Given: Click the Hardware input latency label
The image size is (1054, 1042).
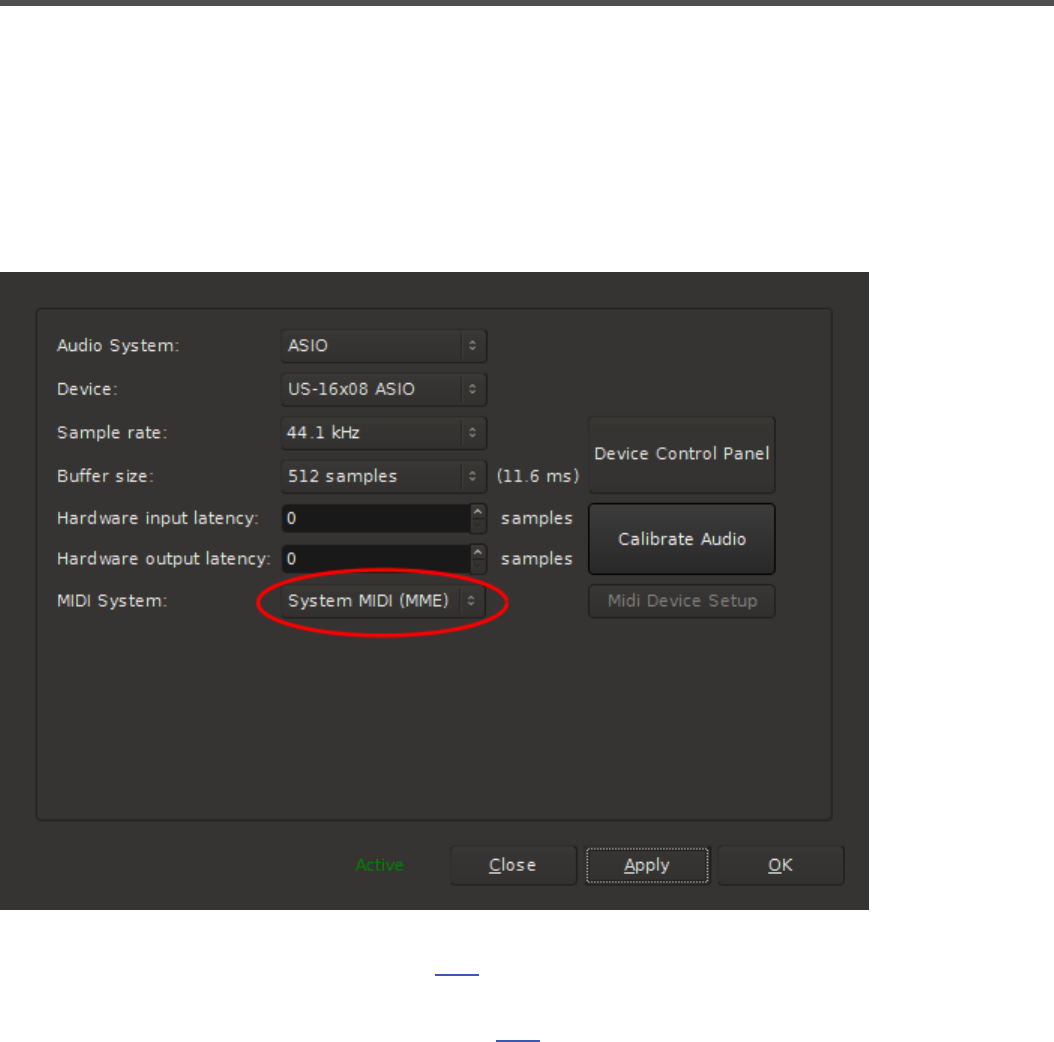Looking at the screenshot, I should click(158, 518).
